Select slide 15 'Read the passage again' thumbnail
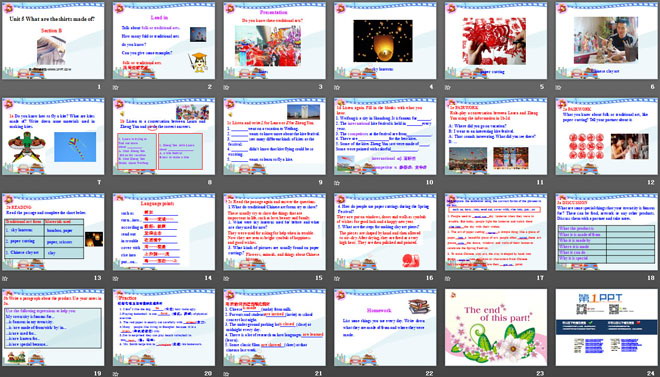This screenshot has height=377, width=660. (274, 231)
